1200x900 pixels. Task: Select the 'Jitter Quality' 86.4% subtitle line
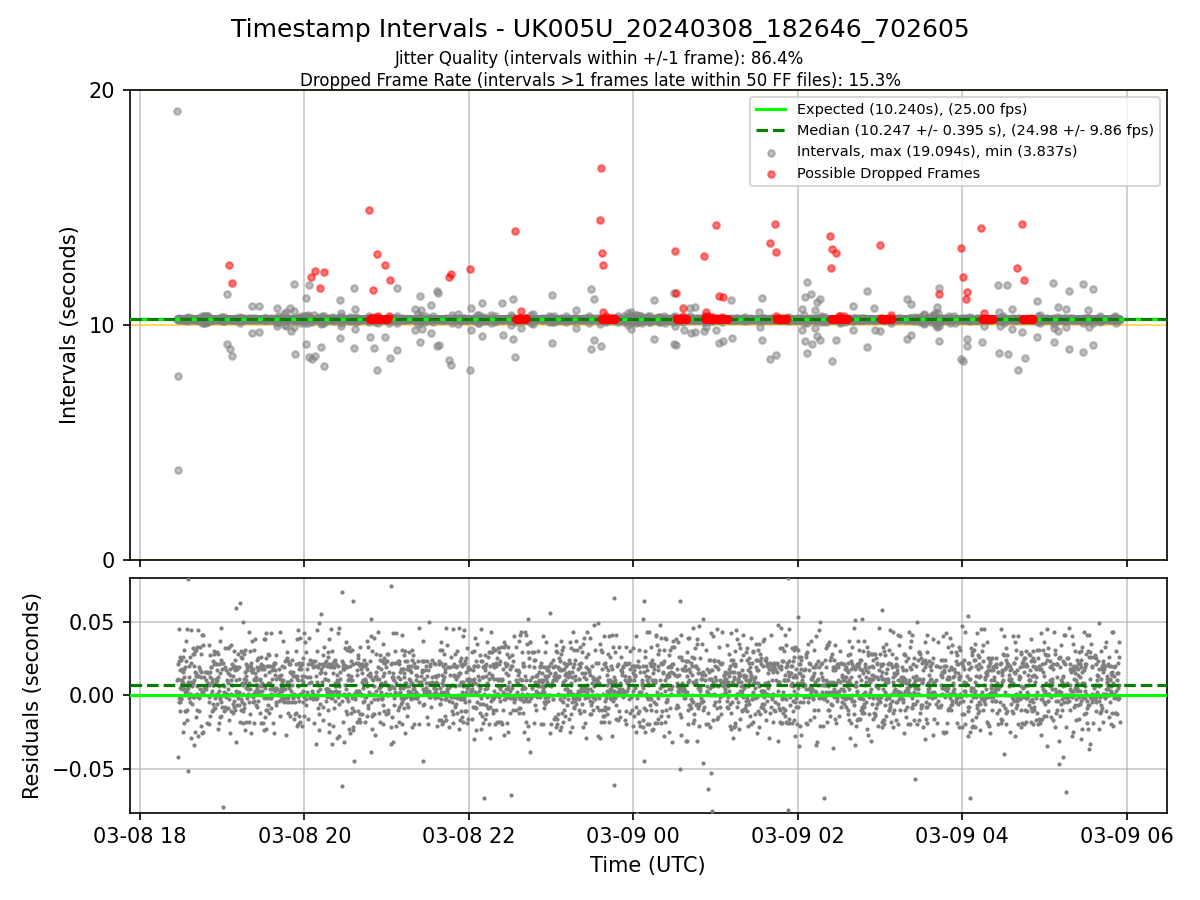coord(599,58)
